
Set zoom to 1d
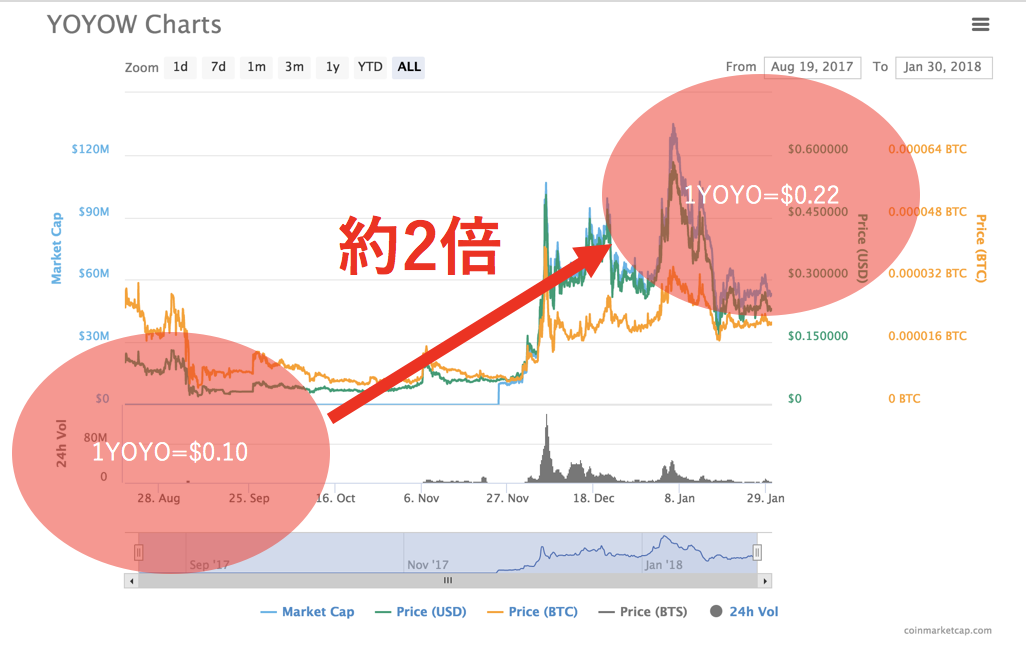click(x=181, y=67)
